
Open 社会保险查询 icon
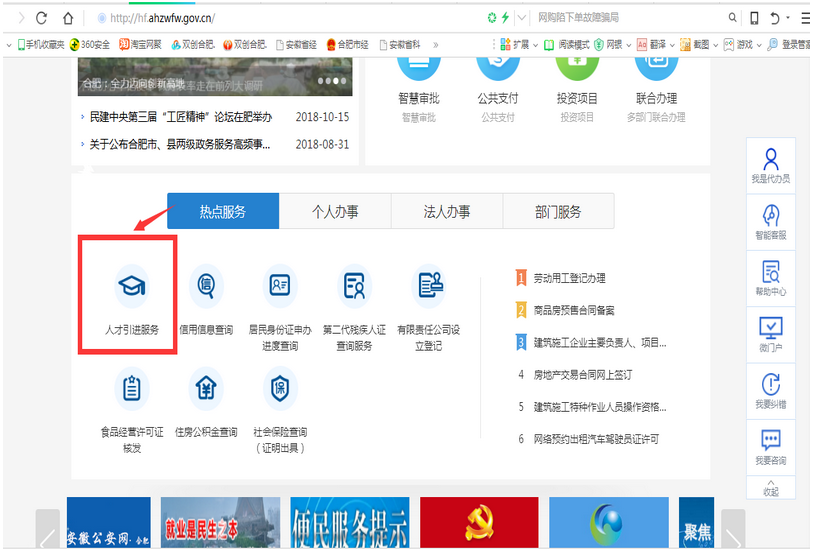(280, 389)
